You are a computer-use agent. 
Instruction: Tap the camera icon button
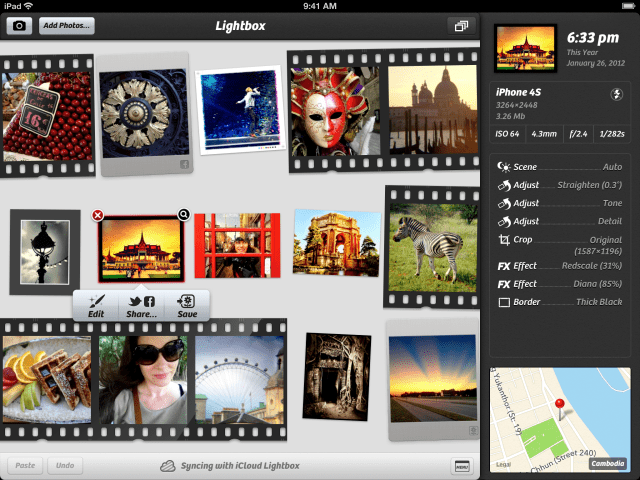pos(20,26)
